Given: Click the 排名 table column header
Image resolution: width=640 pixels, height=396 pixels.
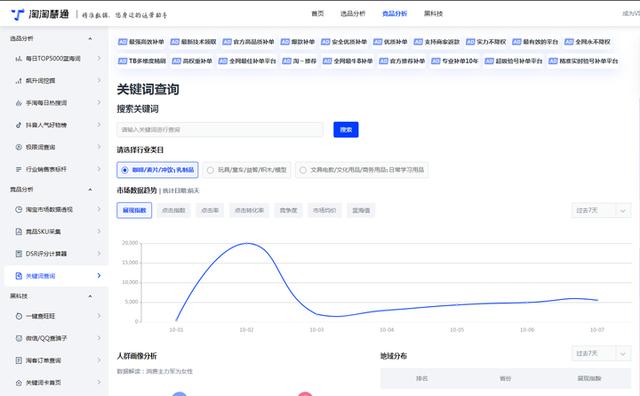Looking at the screenshot, I should point(422,378).
